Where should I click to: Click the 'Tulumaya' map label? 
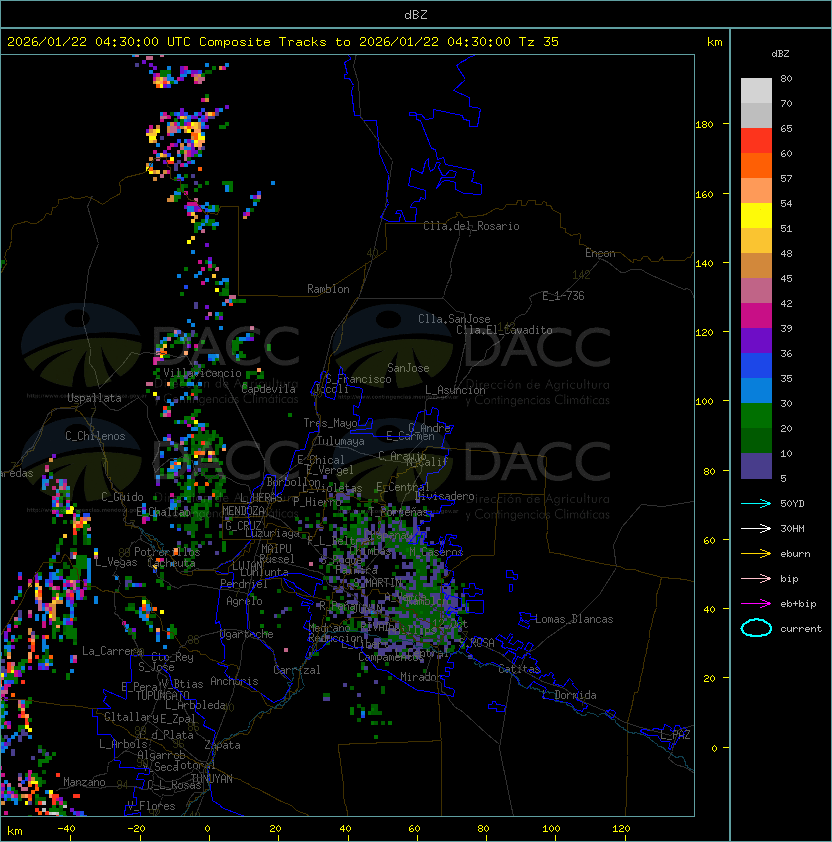point(341,441)
